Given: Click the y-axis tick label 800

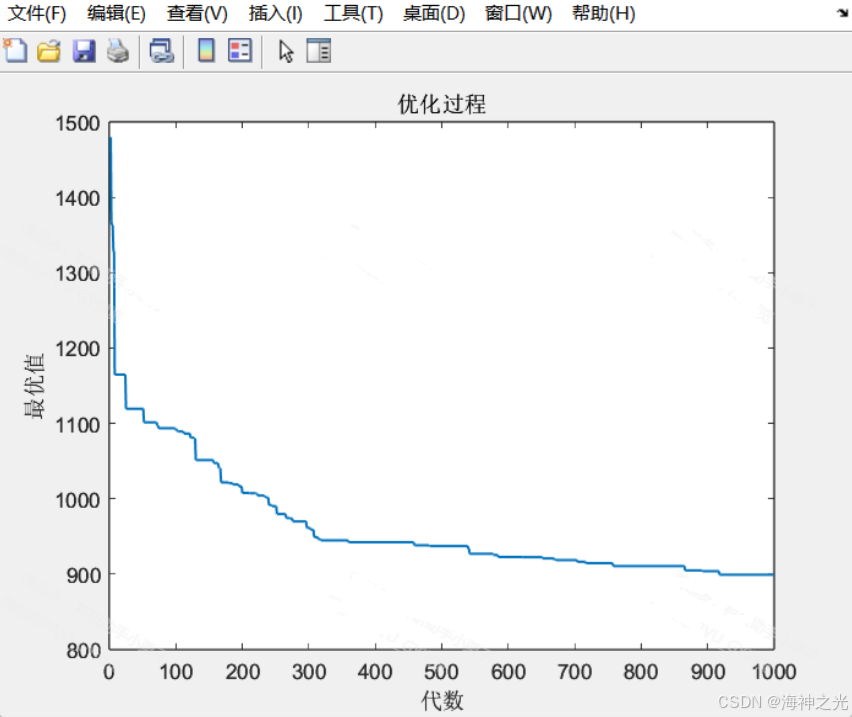Looking at the screenshot, I should 84,650.
